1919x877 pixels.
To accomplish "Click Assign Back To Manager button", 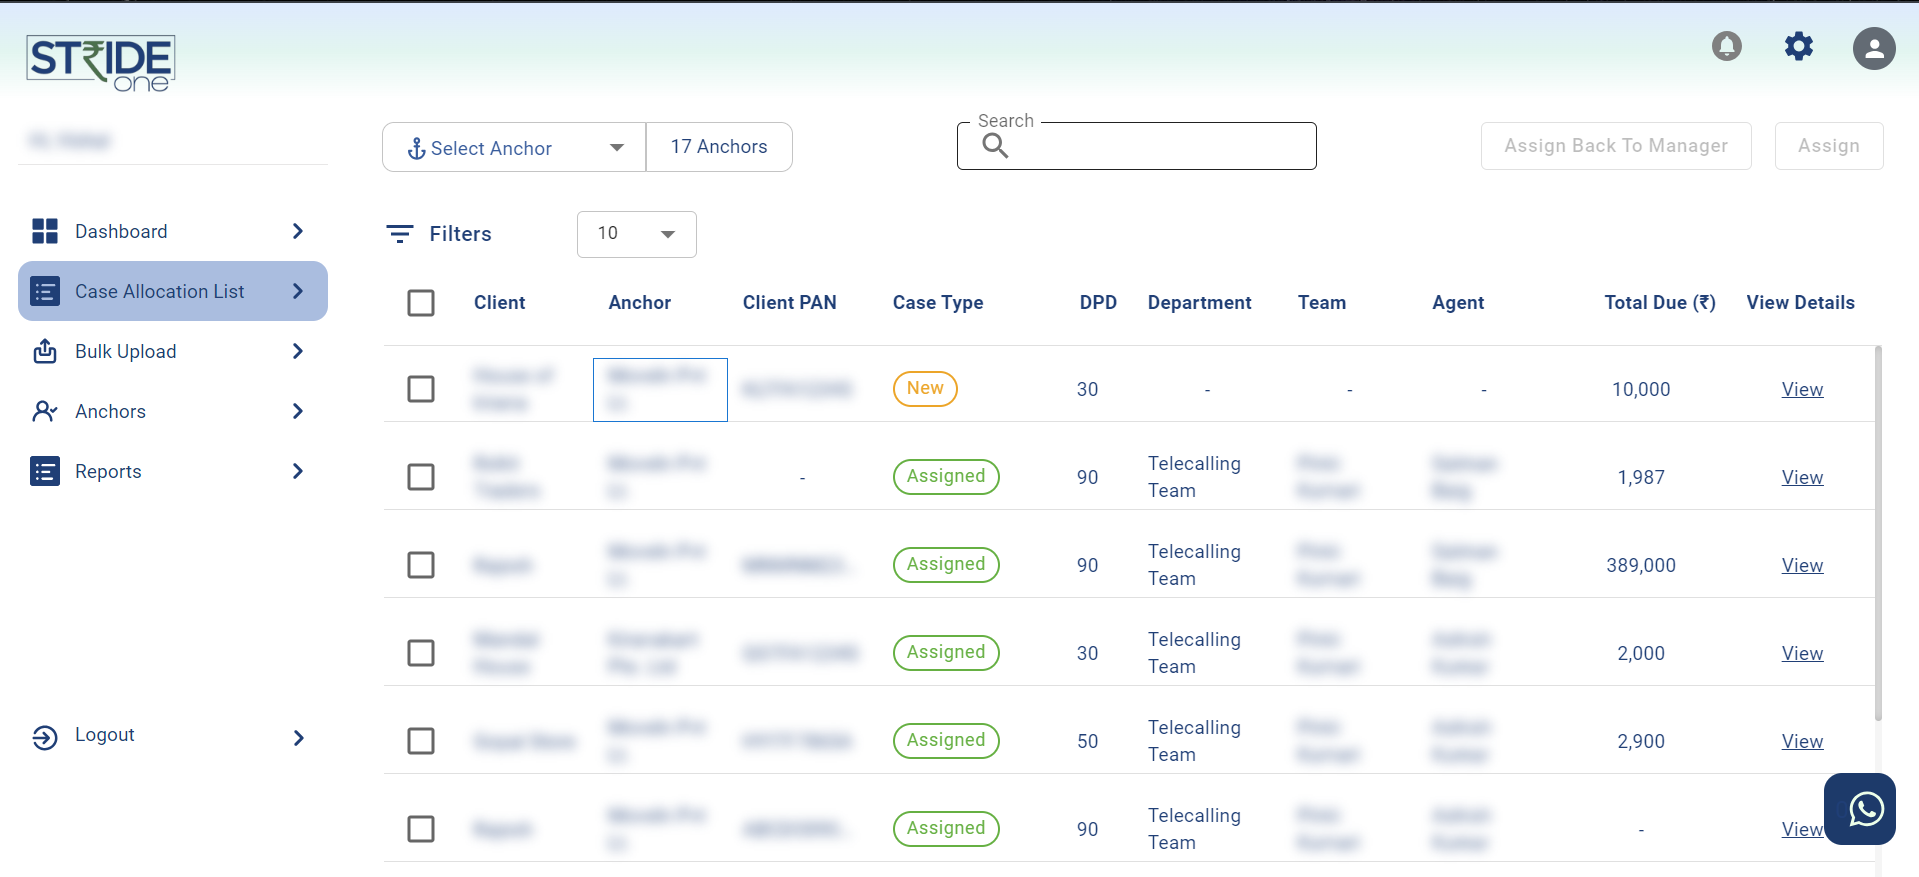I will pyautogui.click(x=1616, y=146).
